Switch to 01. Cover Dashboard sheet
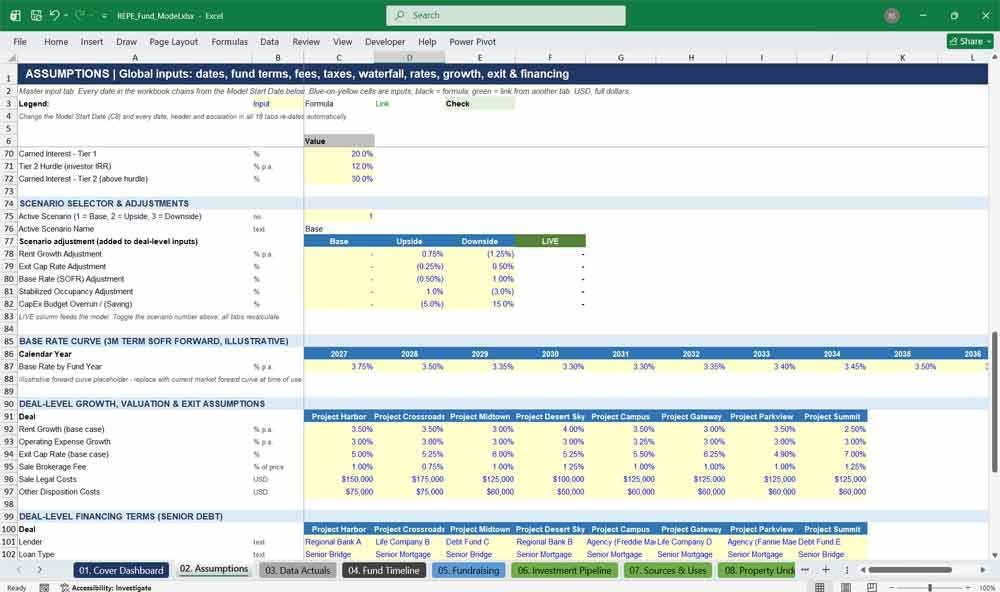The width and height of the screenshot is (1000, 592). point(121,570)
